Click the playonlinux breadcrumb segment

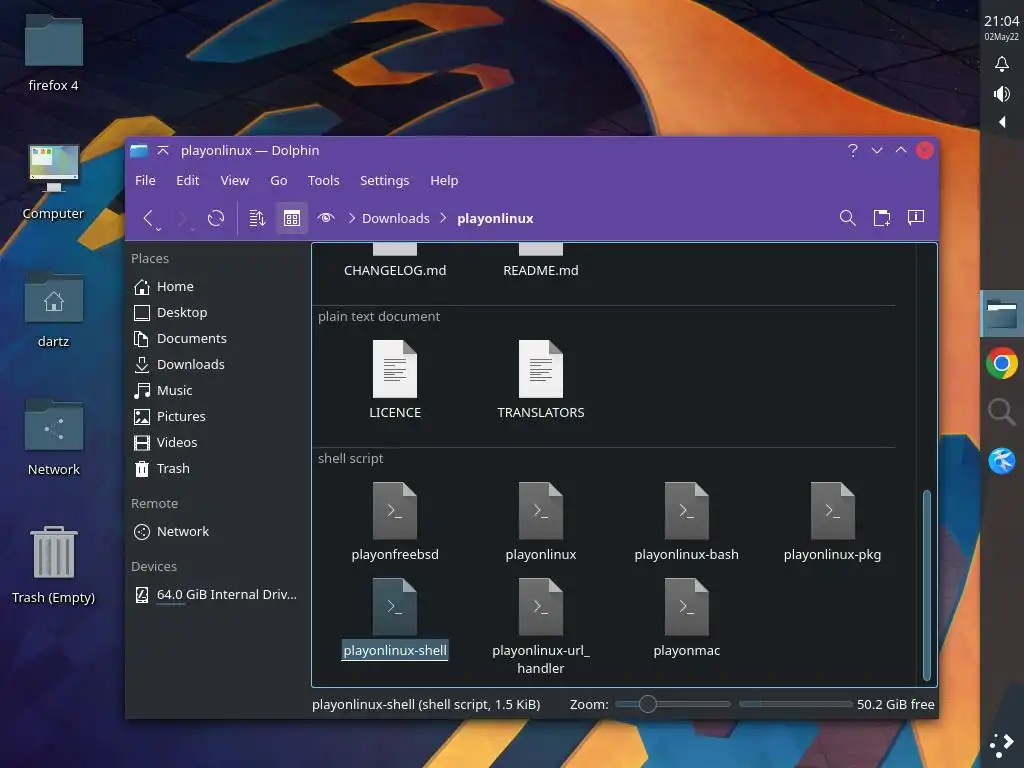495,218
